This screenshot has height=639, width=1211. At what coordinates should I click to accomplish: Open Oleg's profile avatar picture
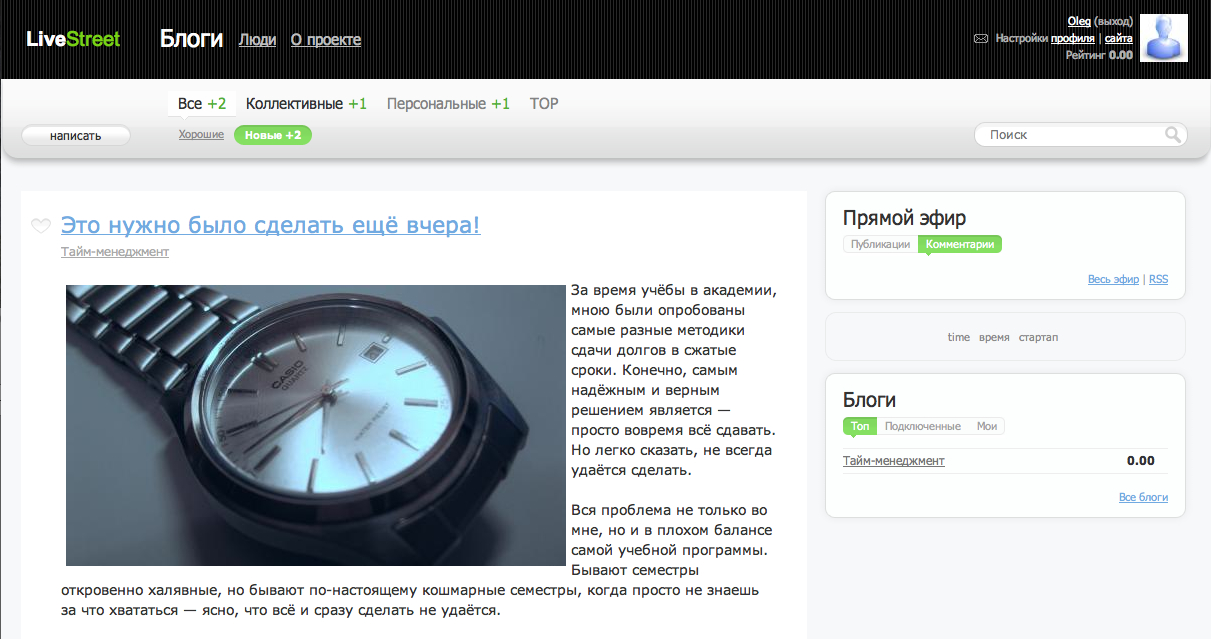tap(1163, 38)
